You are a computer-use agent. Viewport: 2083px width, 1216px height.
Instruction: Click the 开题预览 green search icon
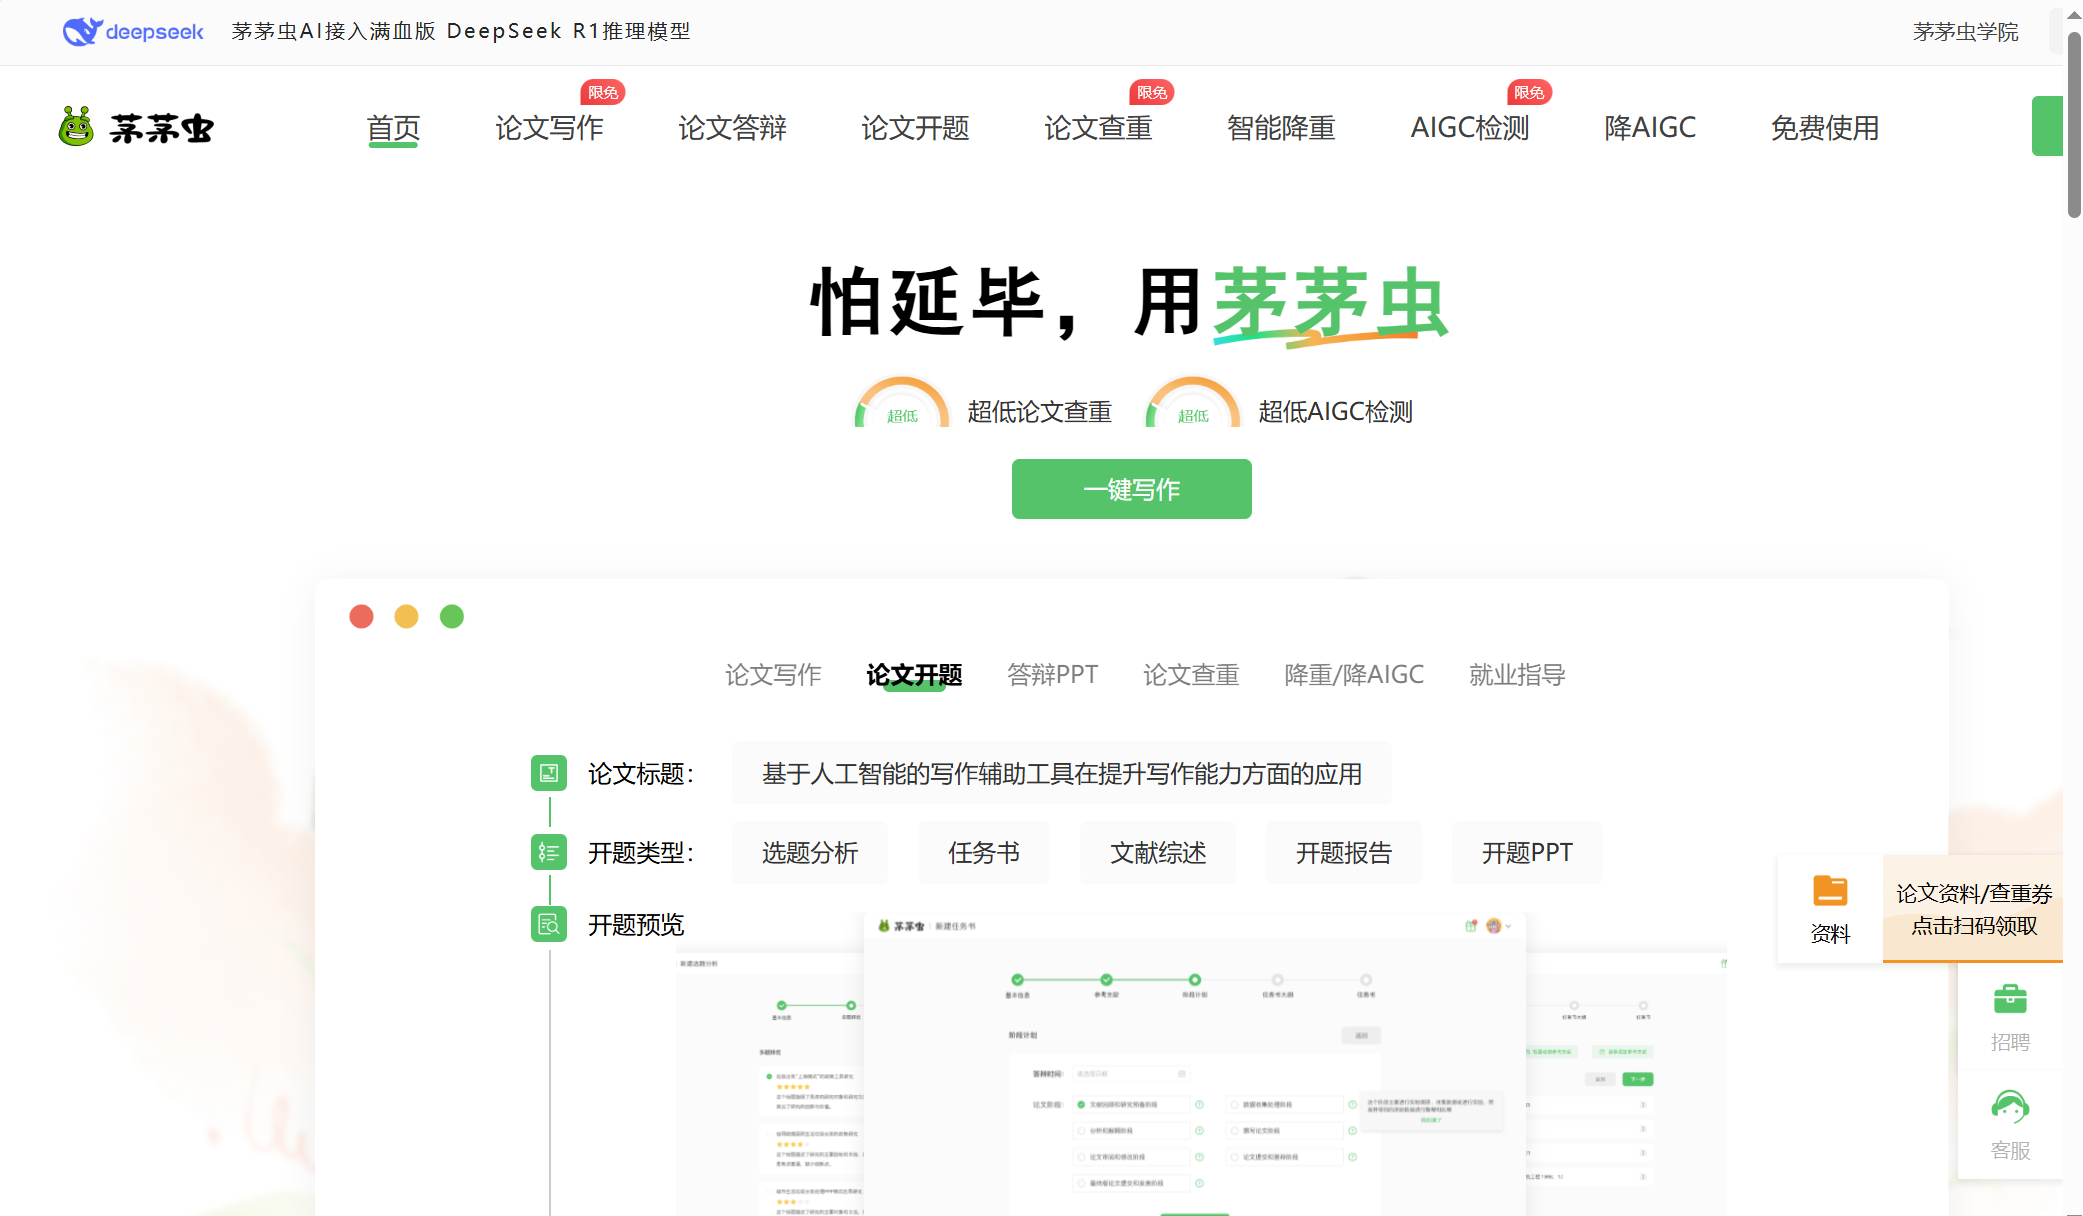549,924
